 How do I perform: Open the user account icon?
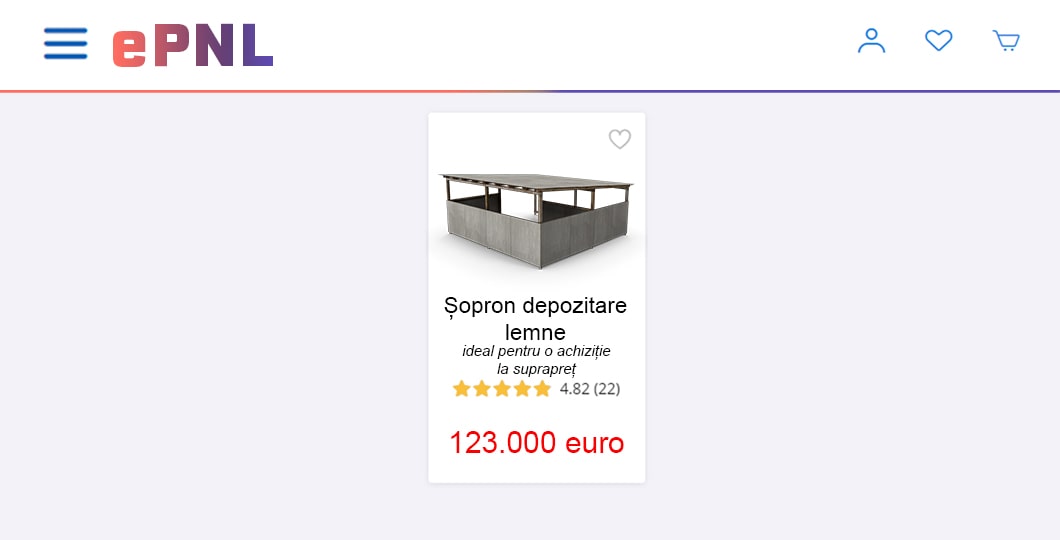pyautogui.click(x=871, y=41)
